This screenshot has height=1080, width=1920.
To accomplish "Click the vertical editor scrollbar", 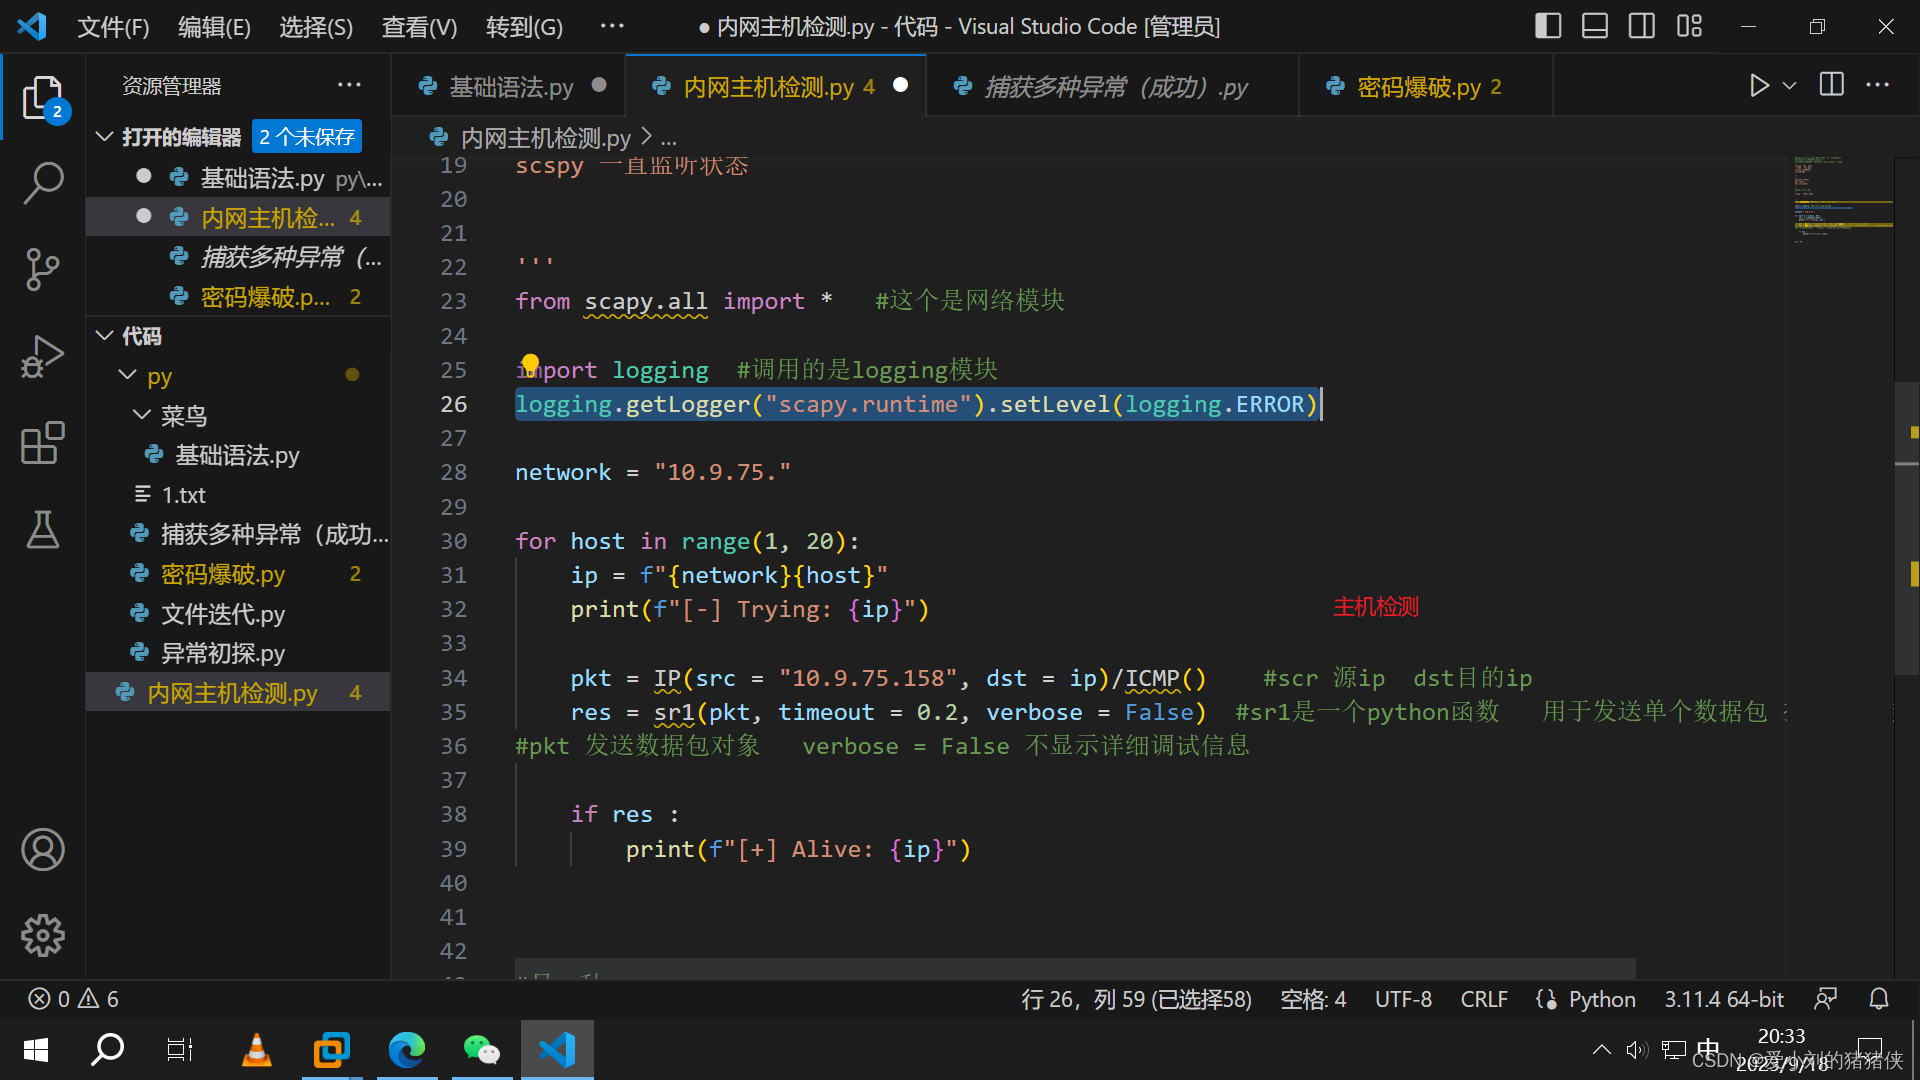I will point(1907,528).
